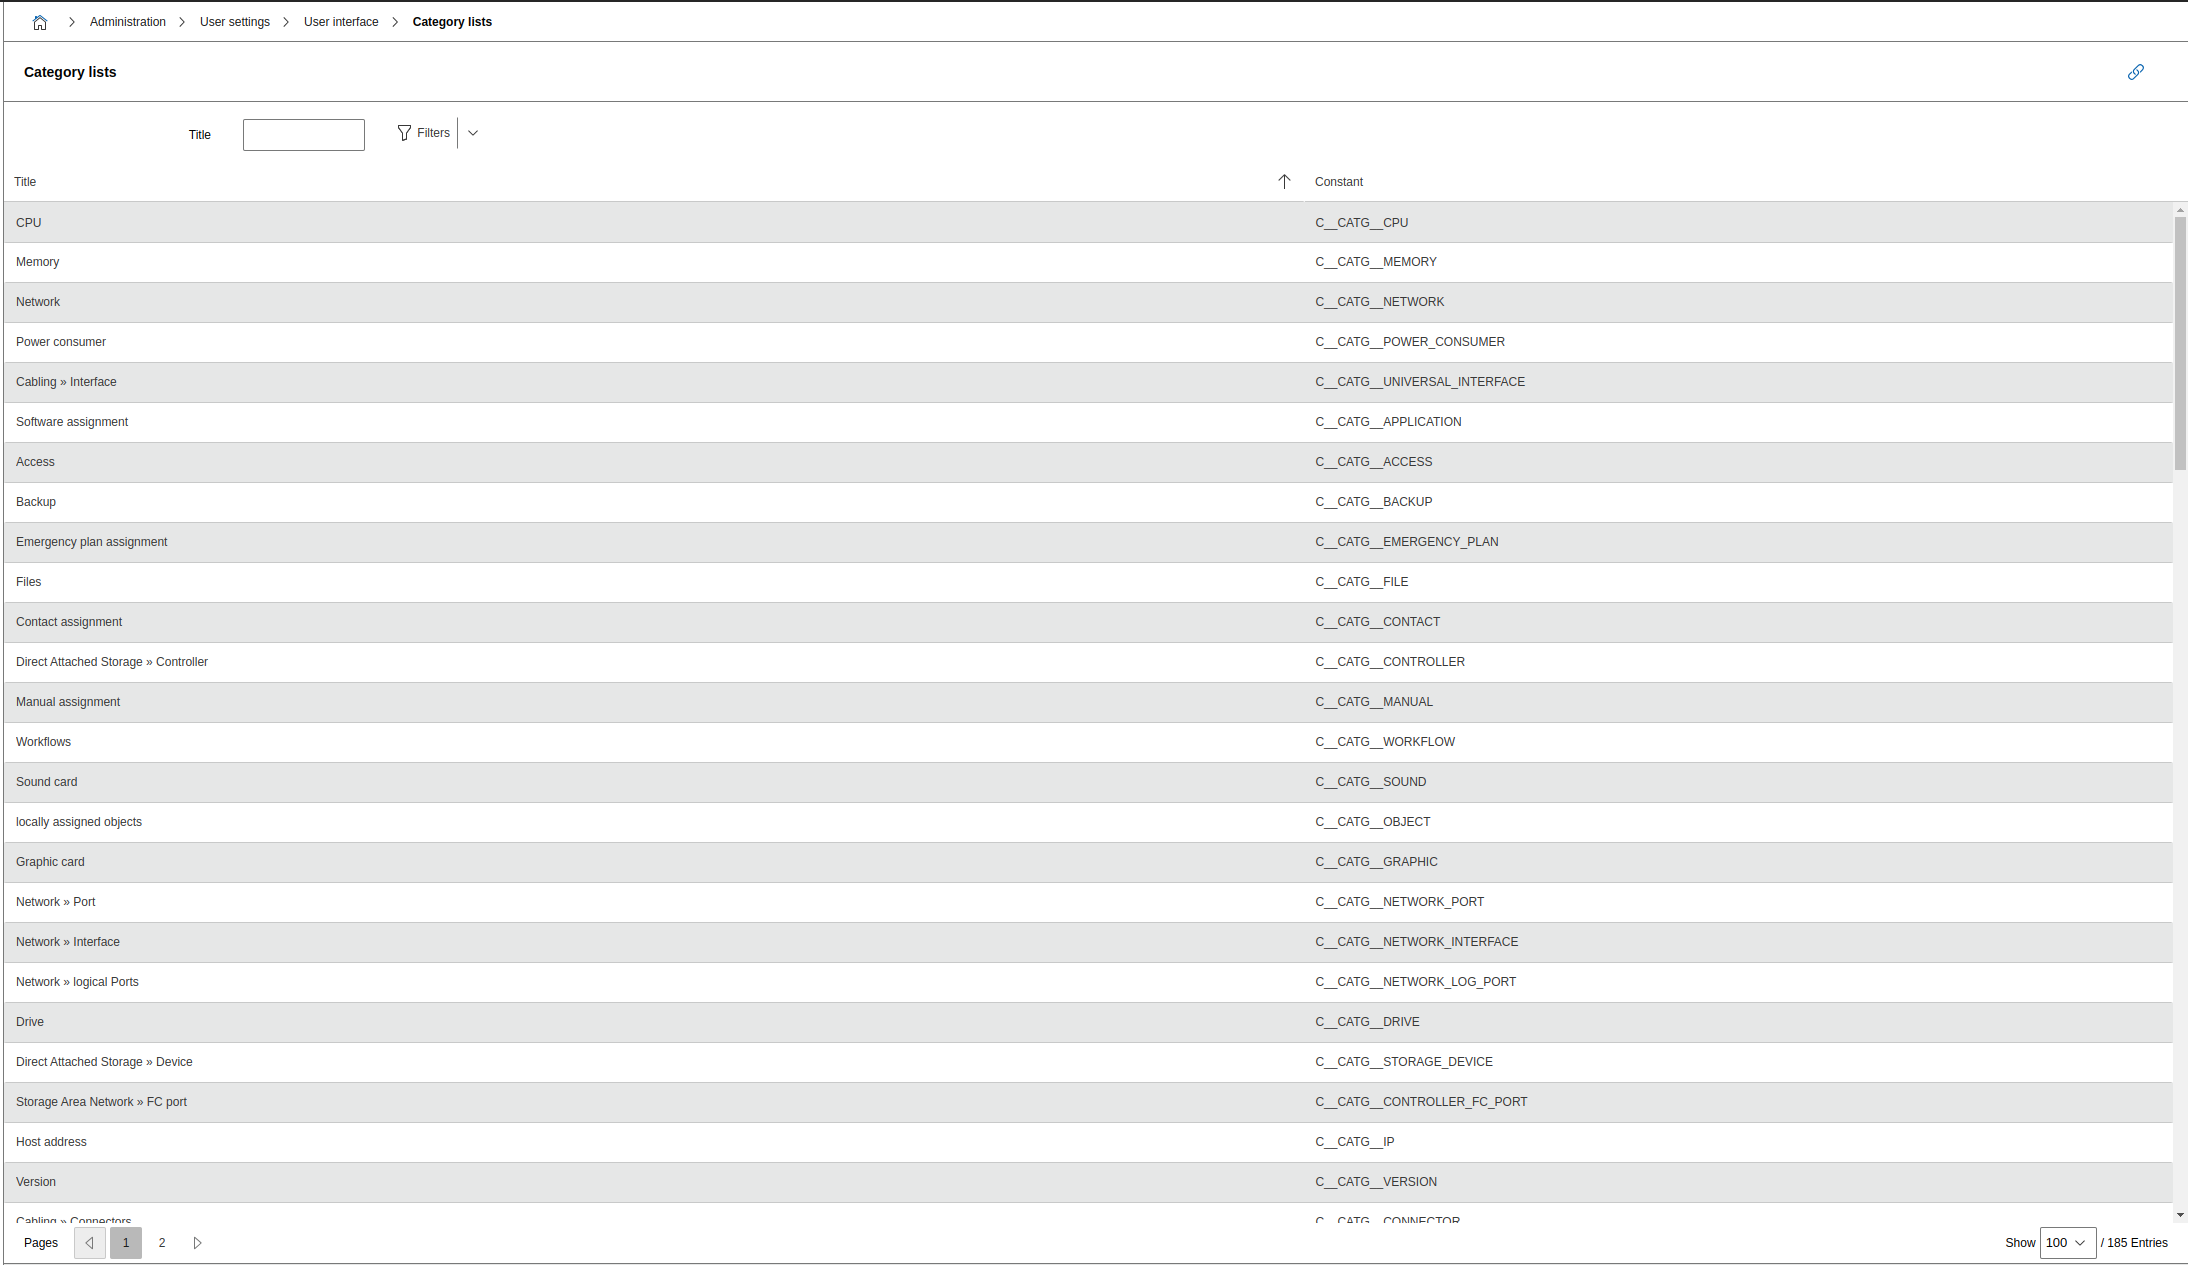Viewport: 2188px width, 1265px height.
Task: Open Administration breadcrumb
Action: [x=128, y=22]
